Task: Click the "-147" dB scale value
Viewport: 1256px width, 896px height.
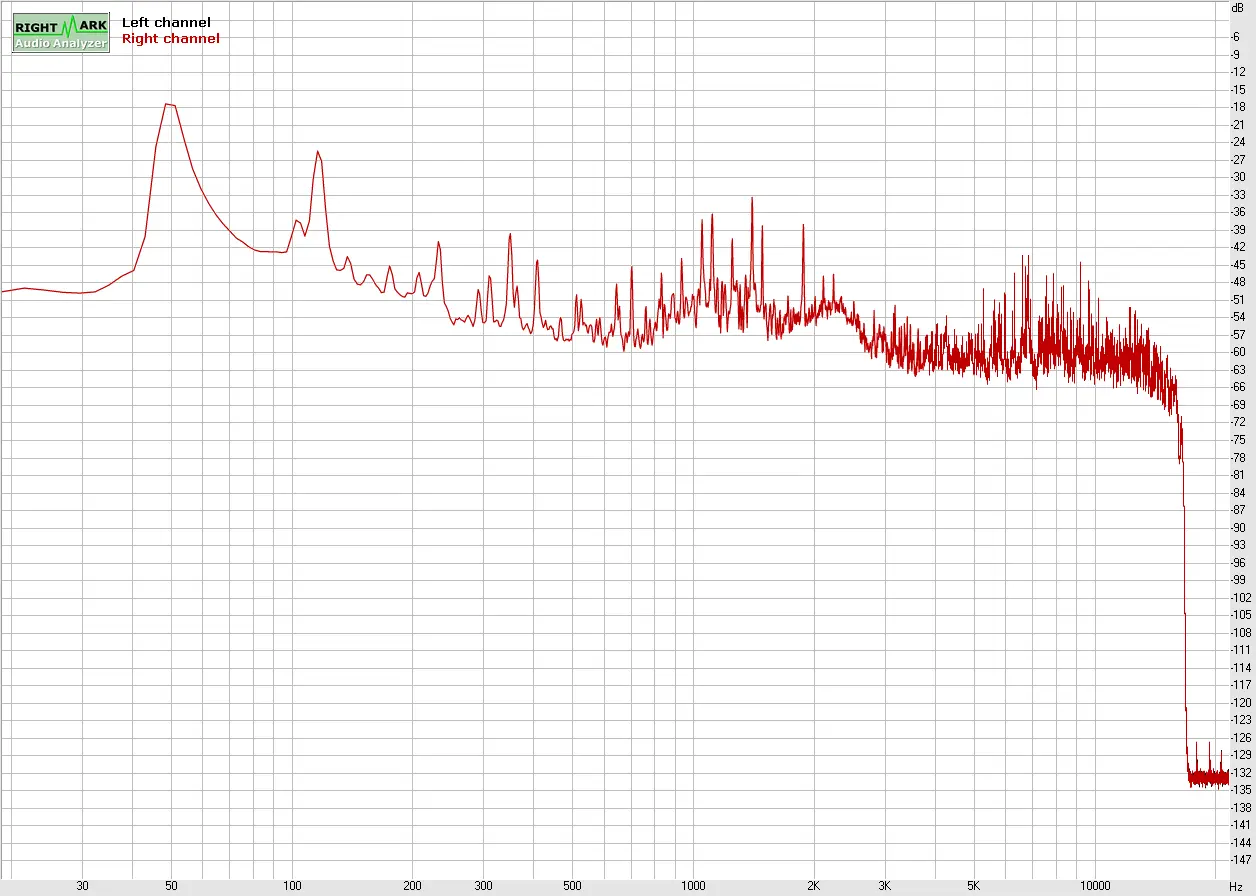Action: point(1241,859)
